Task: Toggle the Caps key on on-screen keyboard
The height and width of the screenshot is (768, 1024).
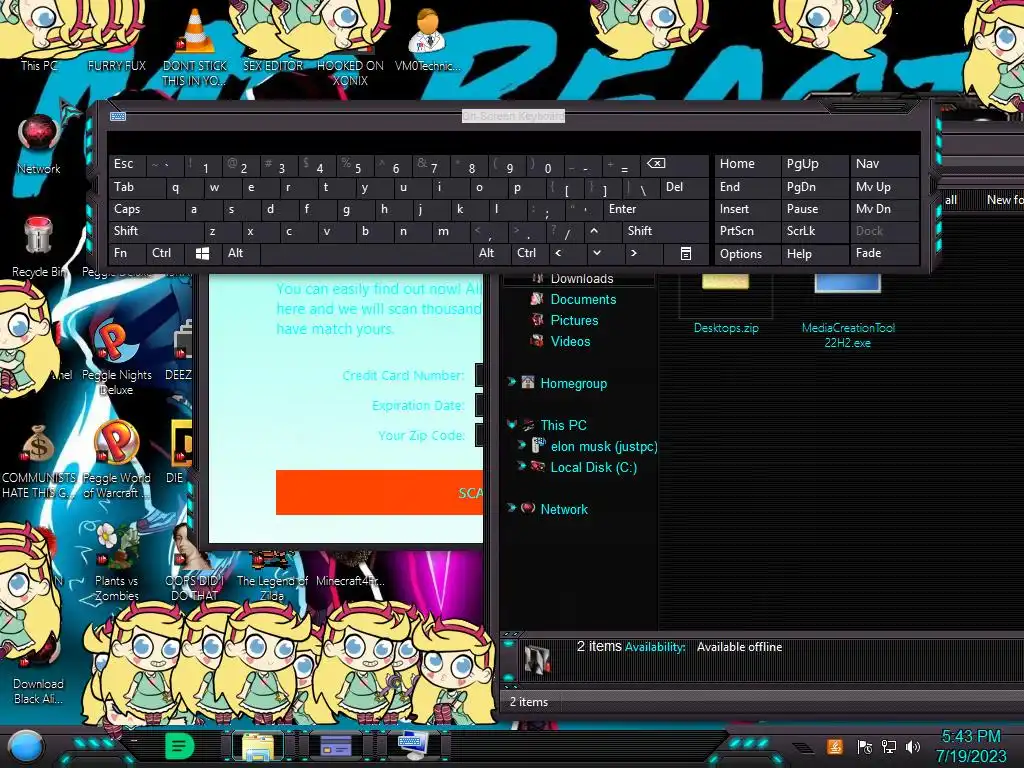Action: (x=146, y=209)
